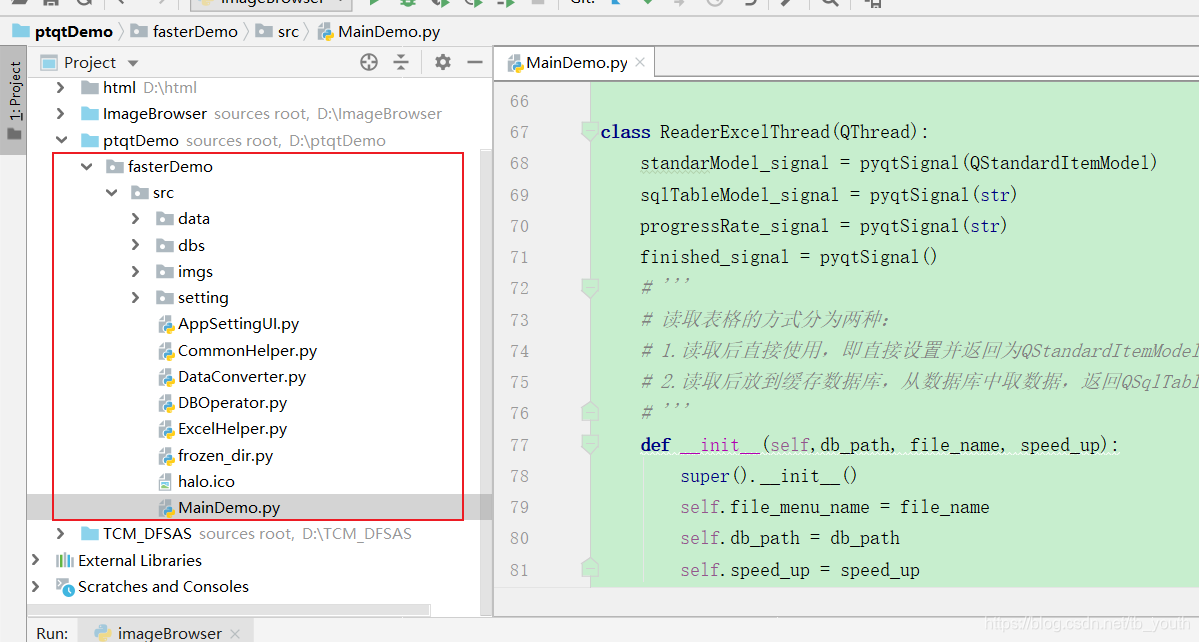Select DBOperator.py in project tree

click(232, 403)
